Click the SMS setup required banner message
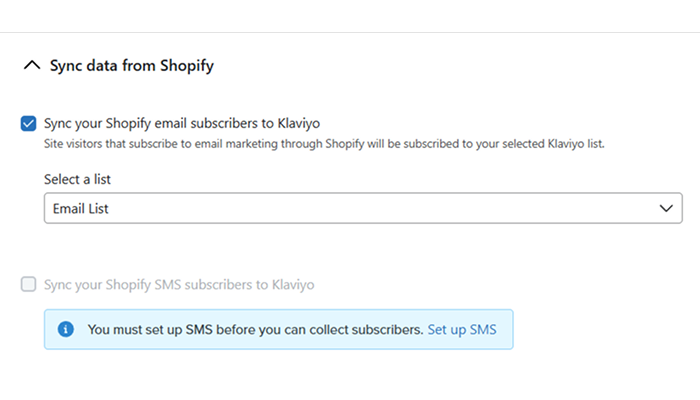 coord(255,329)
